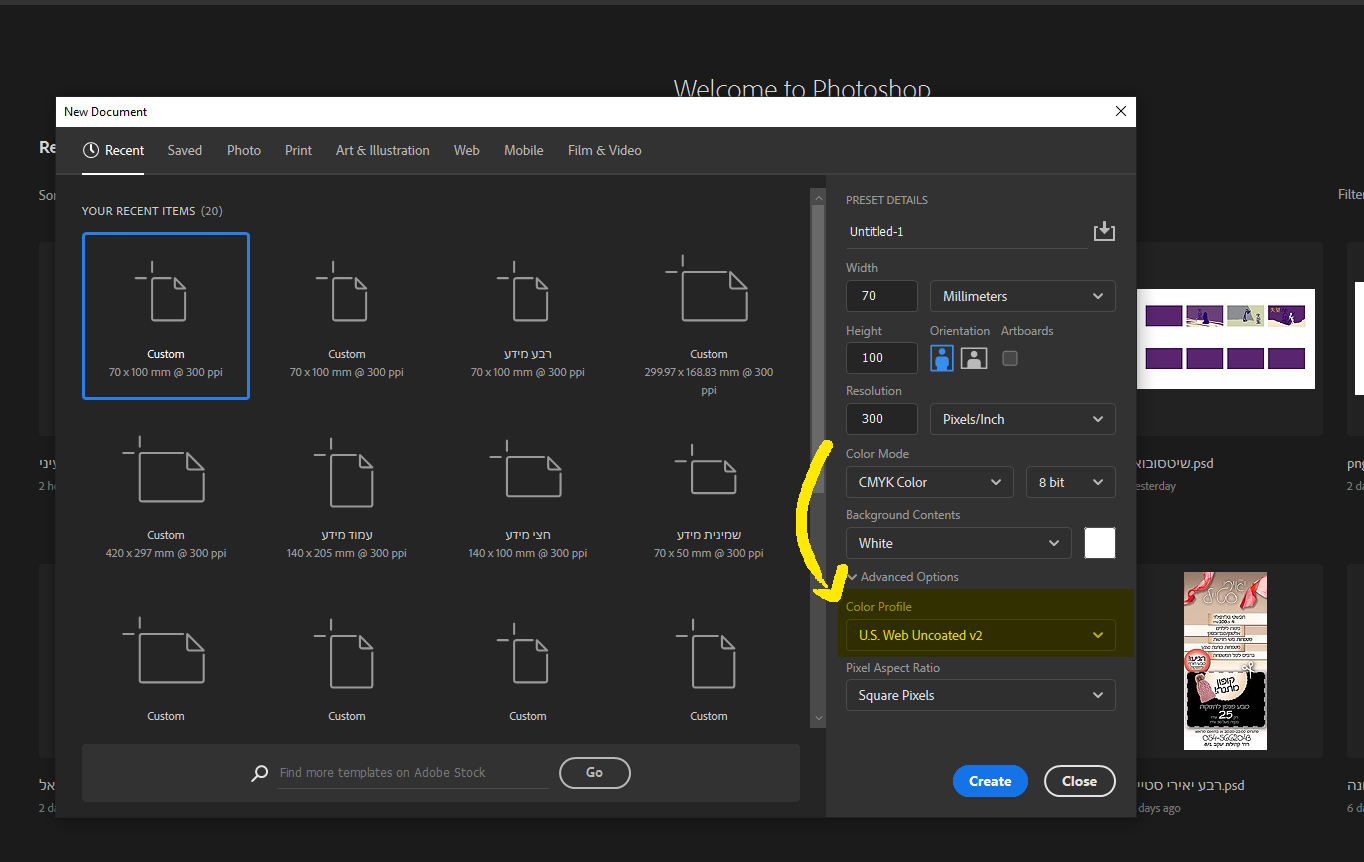Enable the Artboards checkbox
Image resolution: width=1364 pixels, height=862 pixels.
click(1010, 358)
